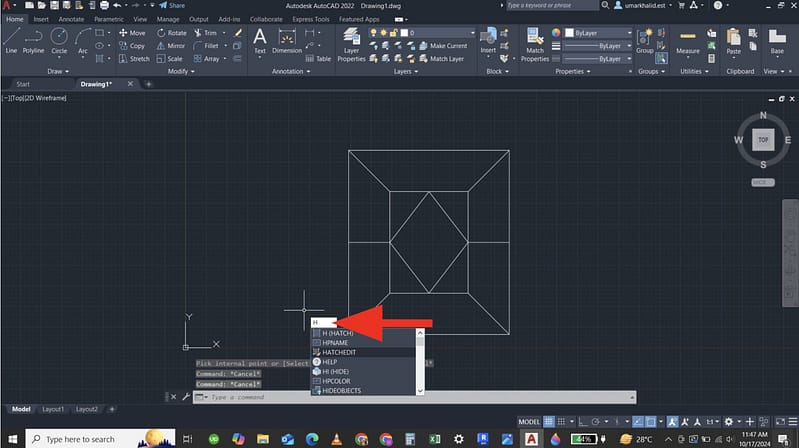Click Make Current layer button

pyautogui.click(x=448, y=46)
